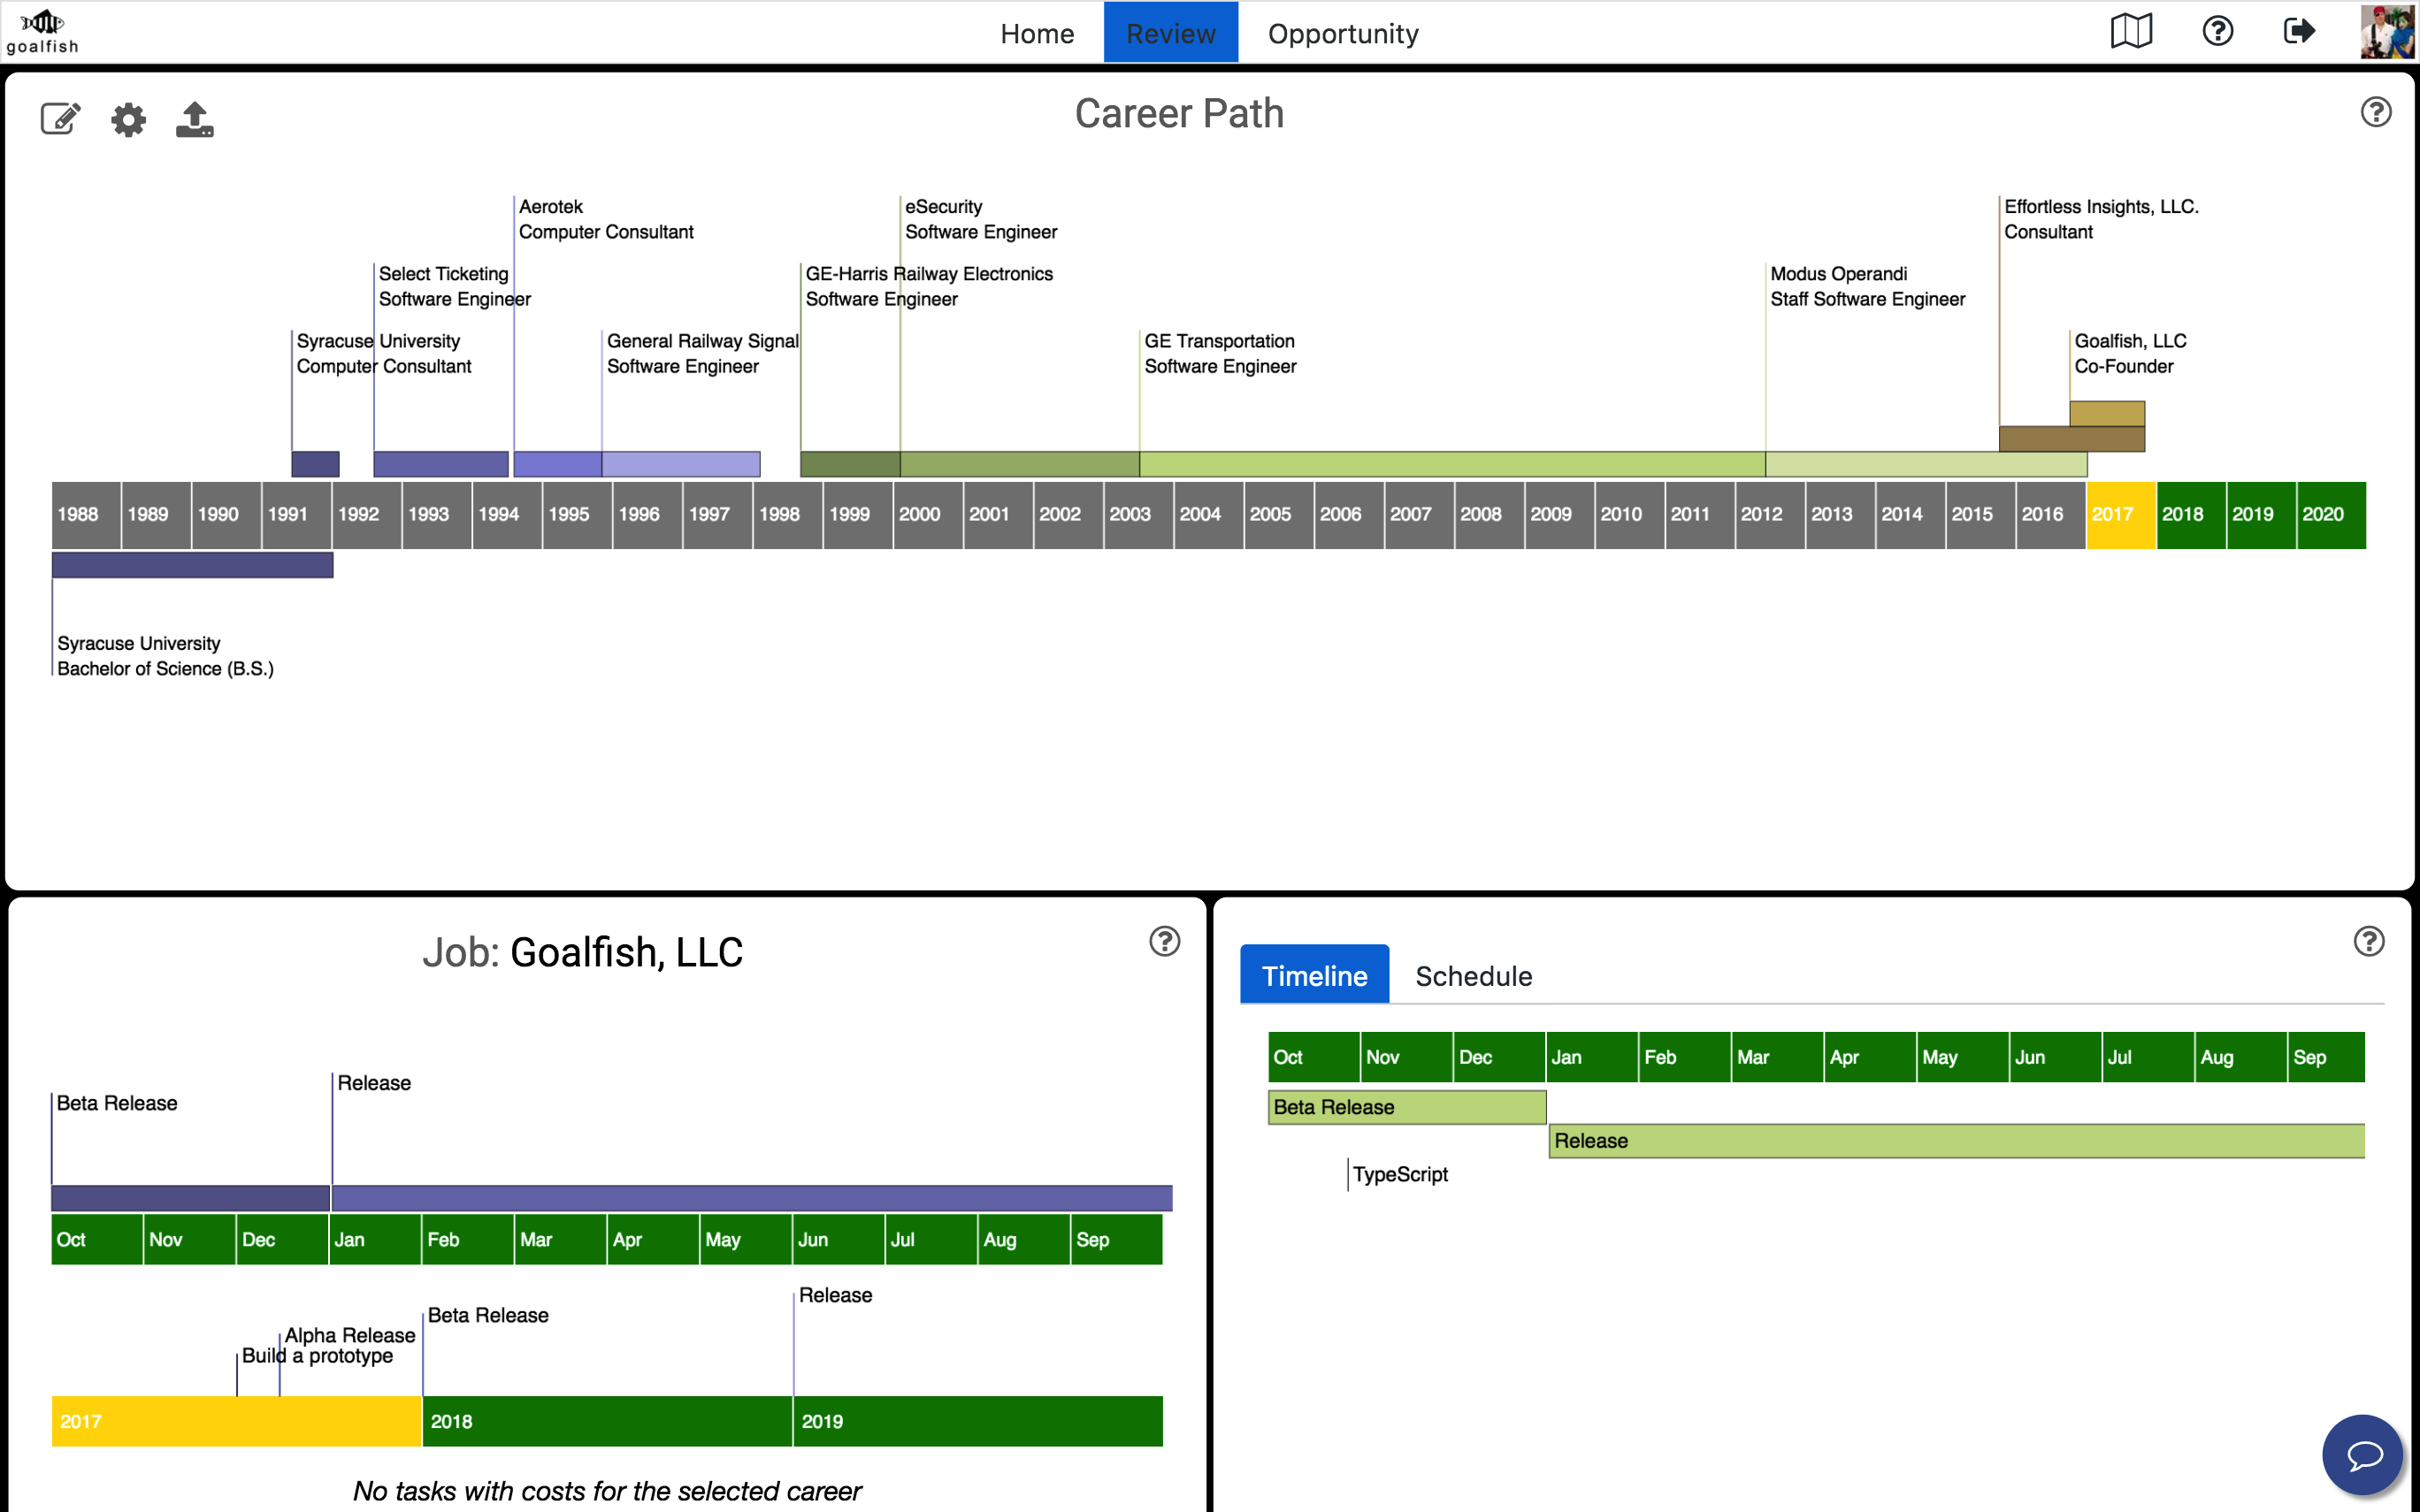This screenshot has width=2420, height=1512.
Task: Select Syracuse University Bachelor of Science label
Action: [165, 656]
